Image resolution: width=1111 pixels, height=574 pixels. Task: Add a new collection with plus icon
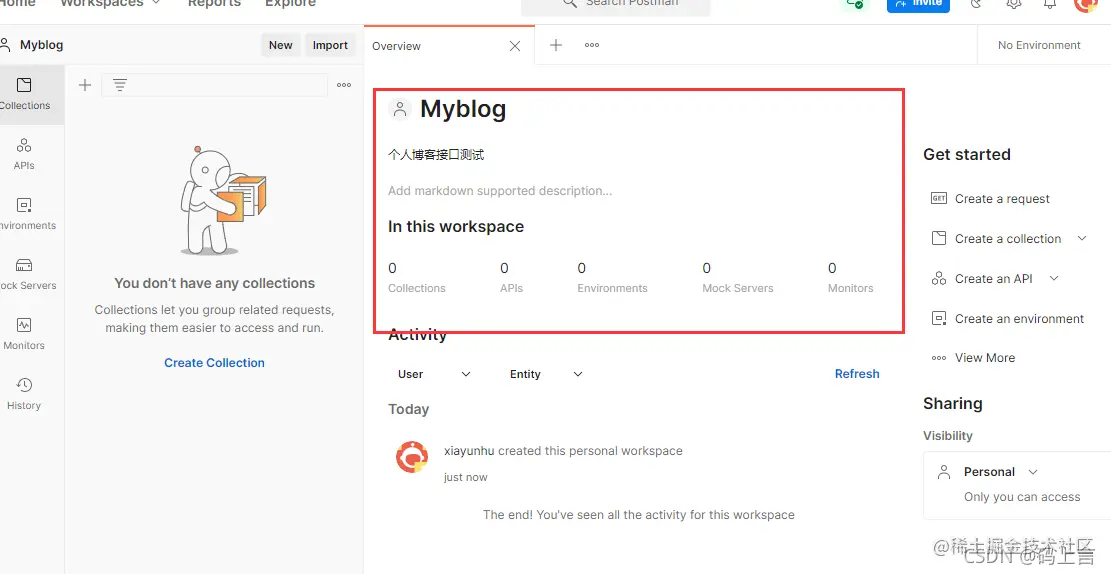(85, 85)
